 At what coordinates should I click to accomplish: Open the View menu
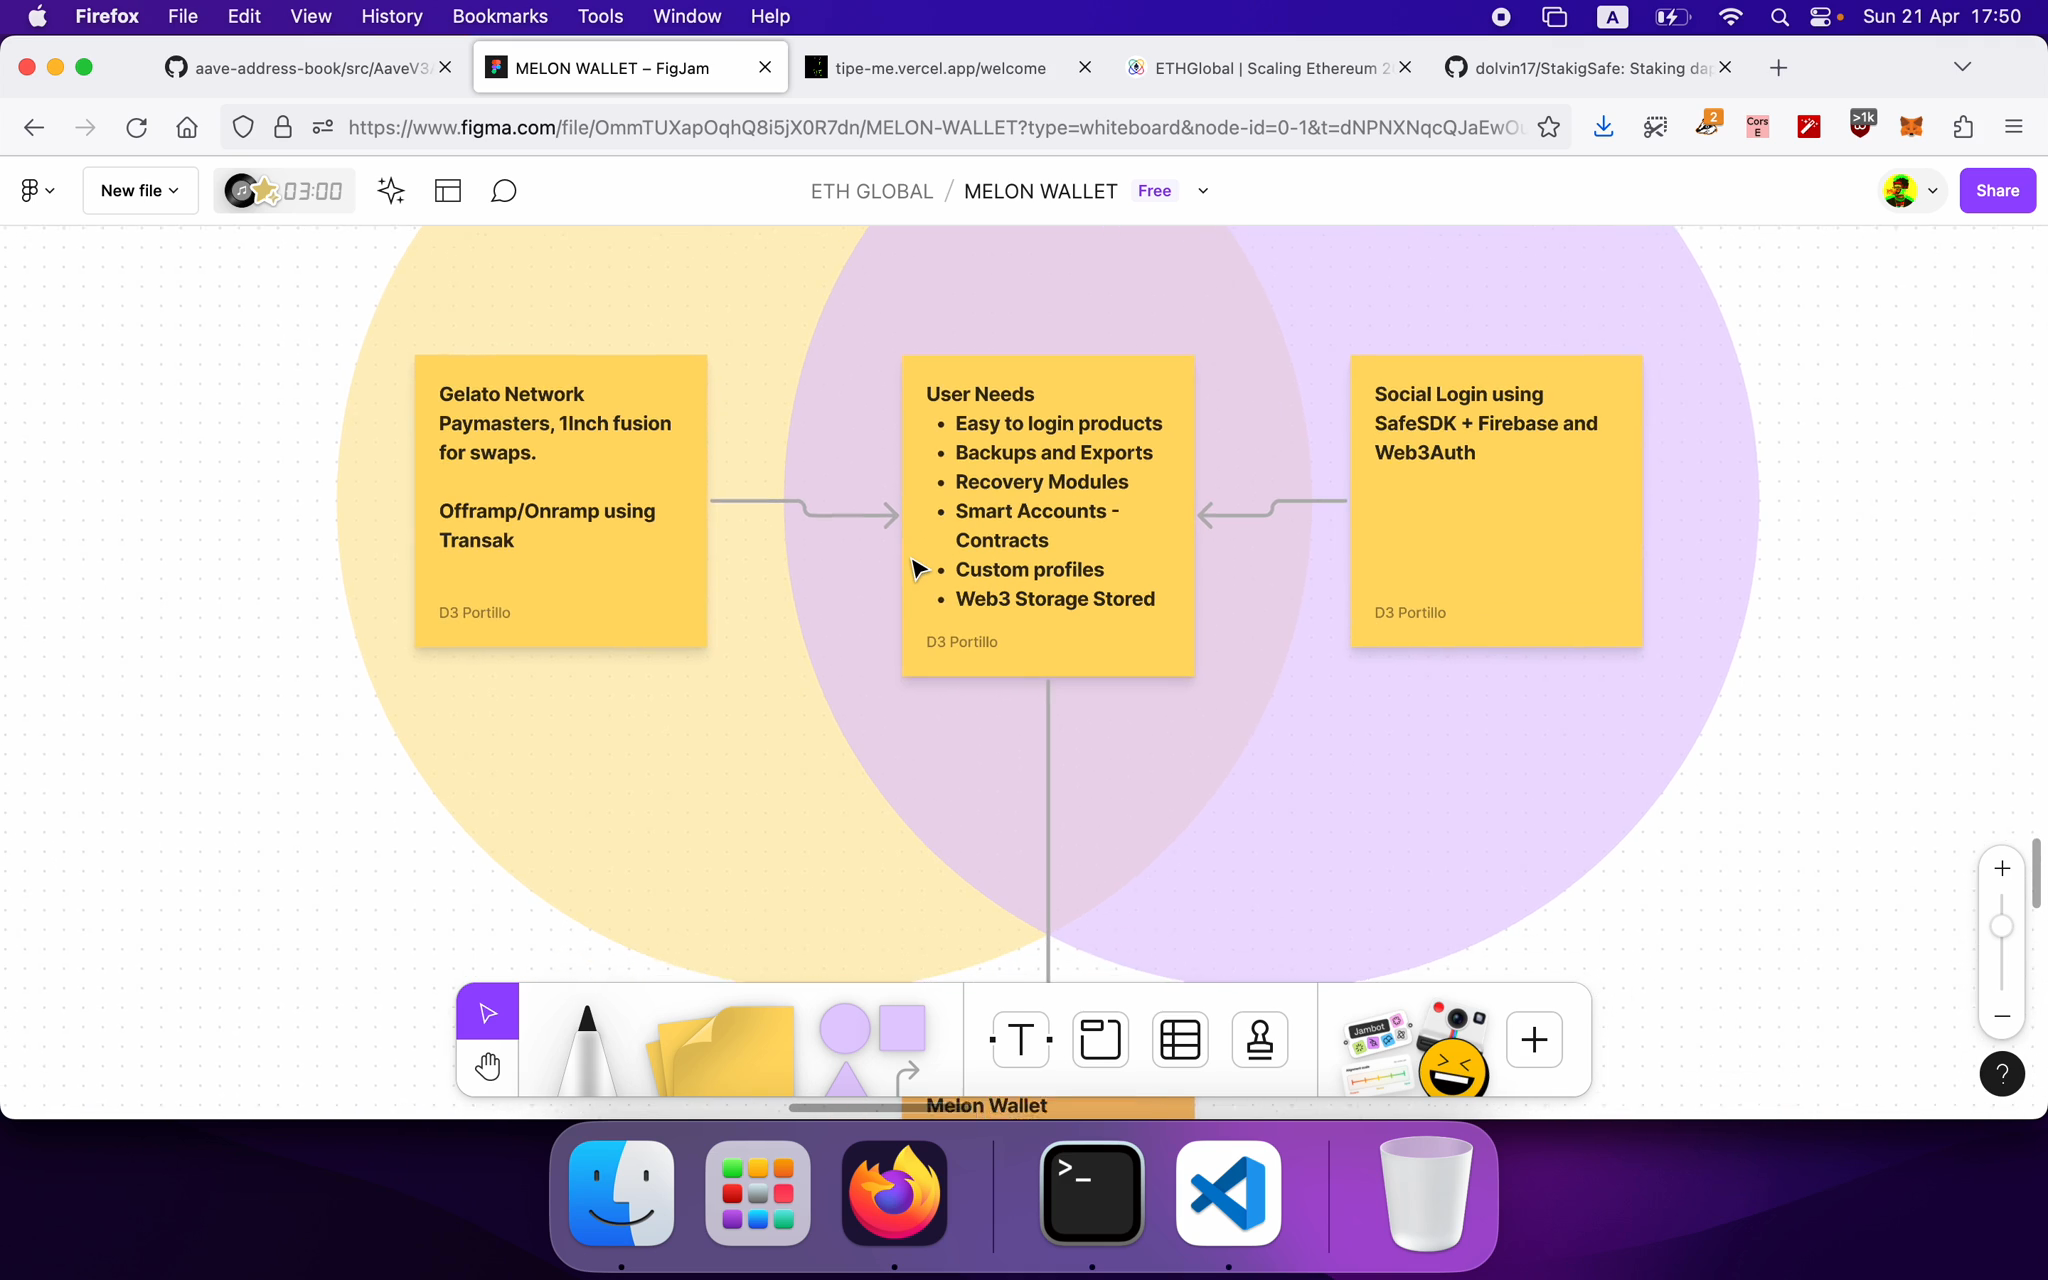coord(311,16)
